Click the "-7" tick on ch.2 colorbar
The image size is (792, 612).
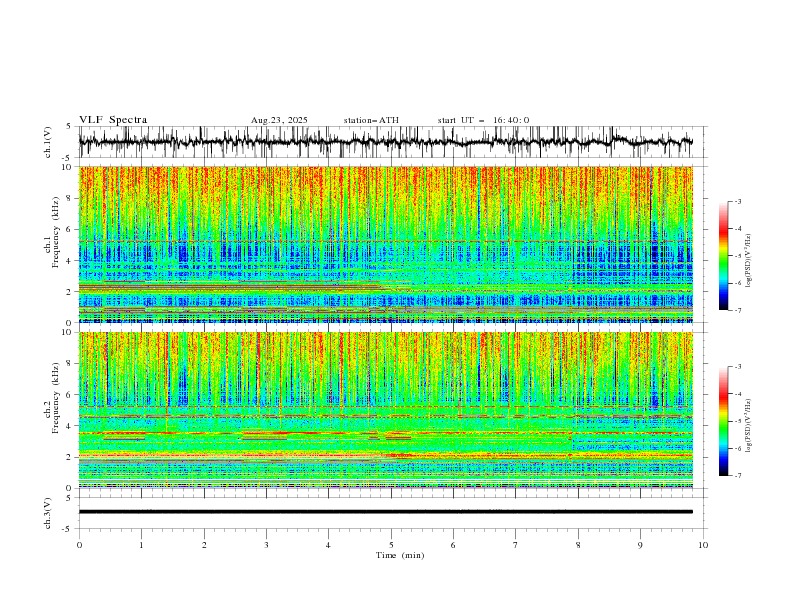pyautogui.click(x=738, y=476)
